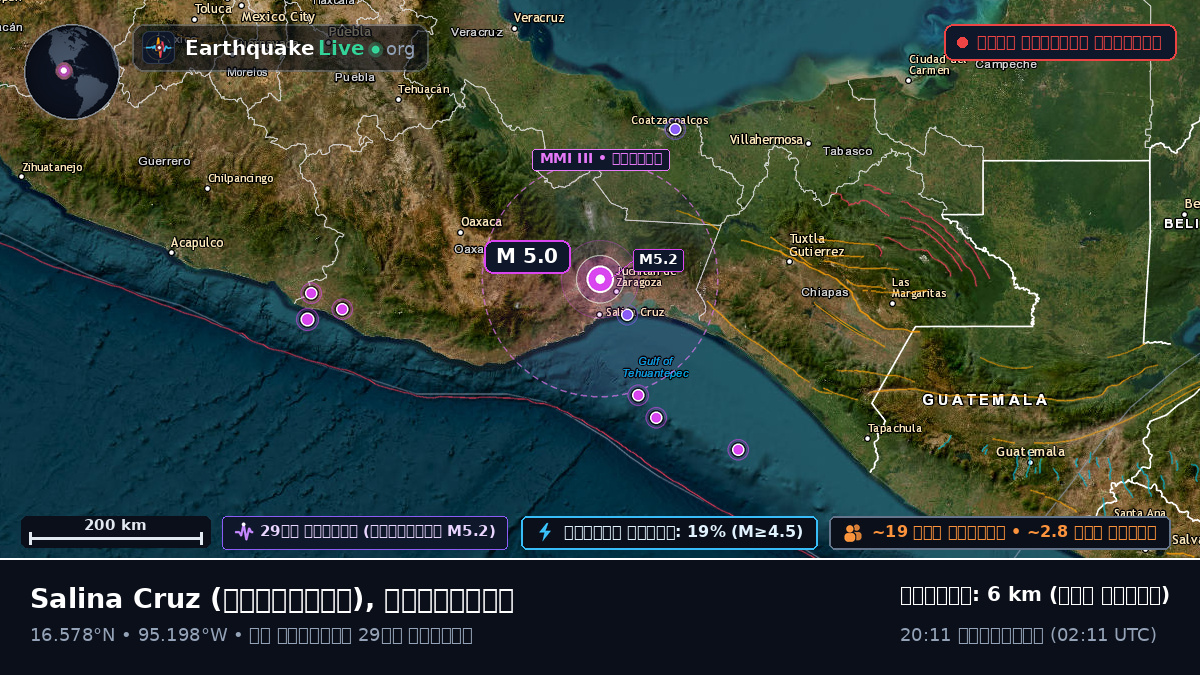Click the M5.2 magnitude tag
The width and height of the screenshot is (1200, 675).
click(658, 260)
